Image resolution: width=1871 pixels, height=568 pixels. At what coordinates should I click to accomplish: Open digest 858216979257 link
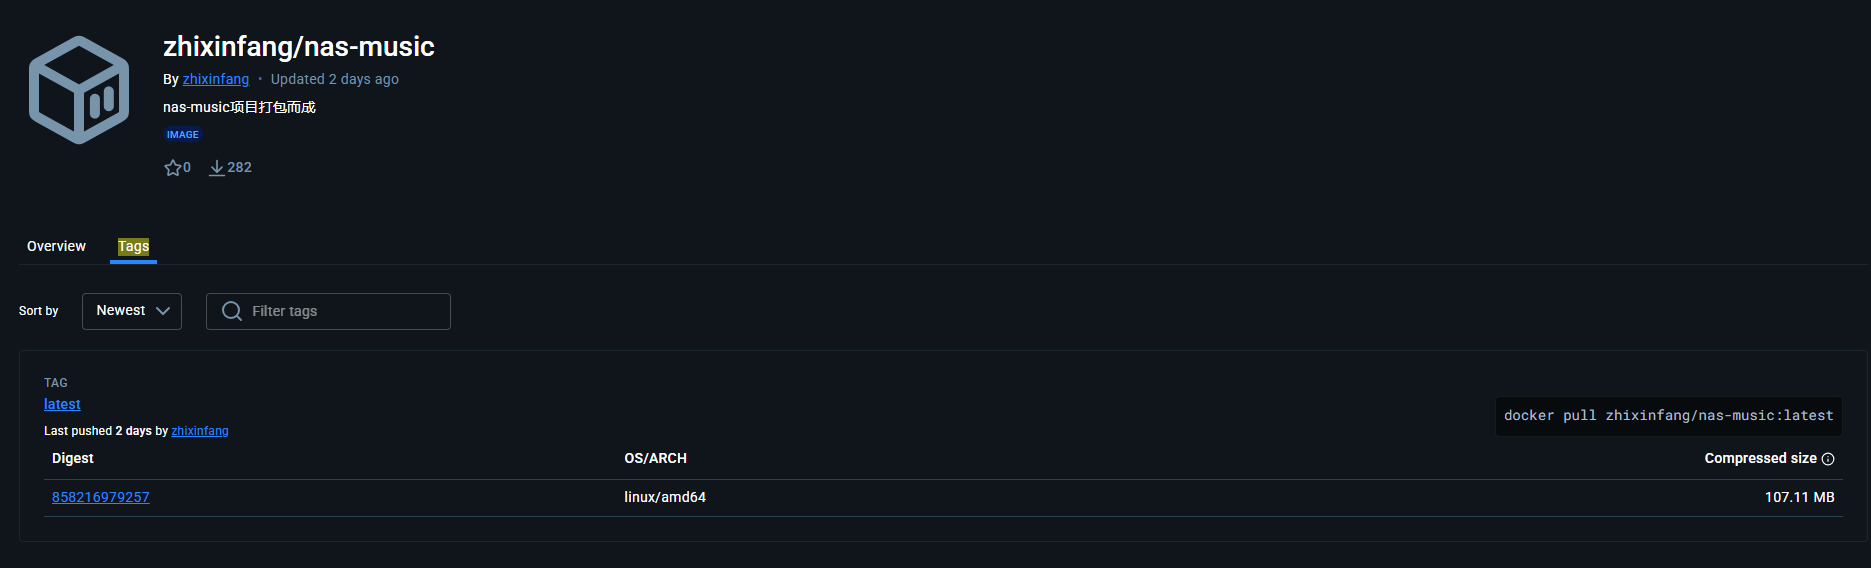[x=101, y=497]
